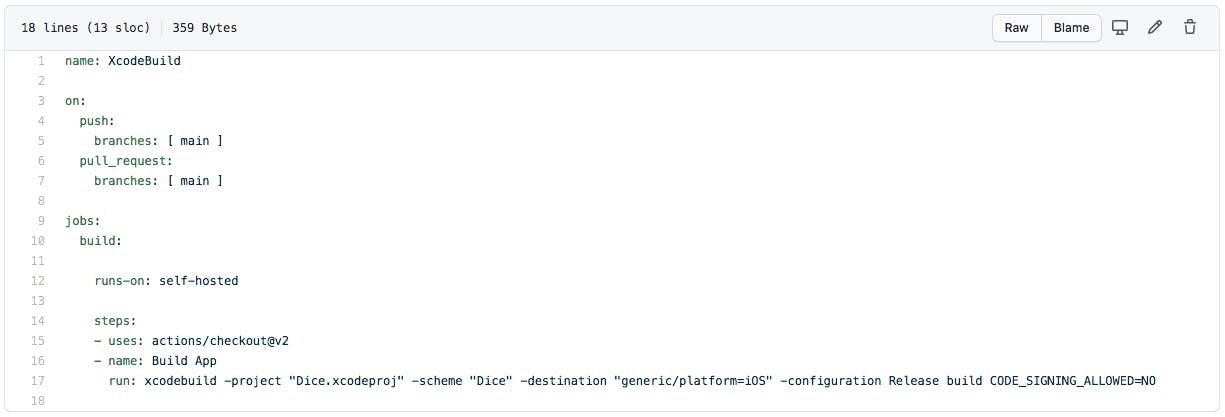This screenshot has height=417, width=1225.
Task: Click the '359 Bytes' file size text
Action: [204, 28]
